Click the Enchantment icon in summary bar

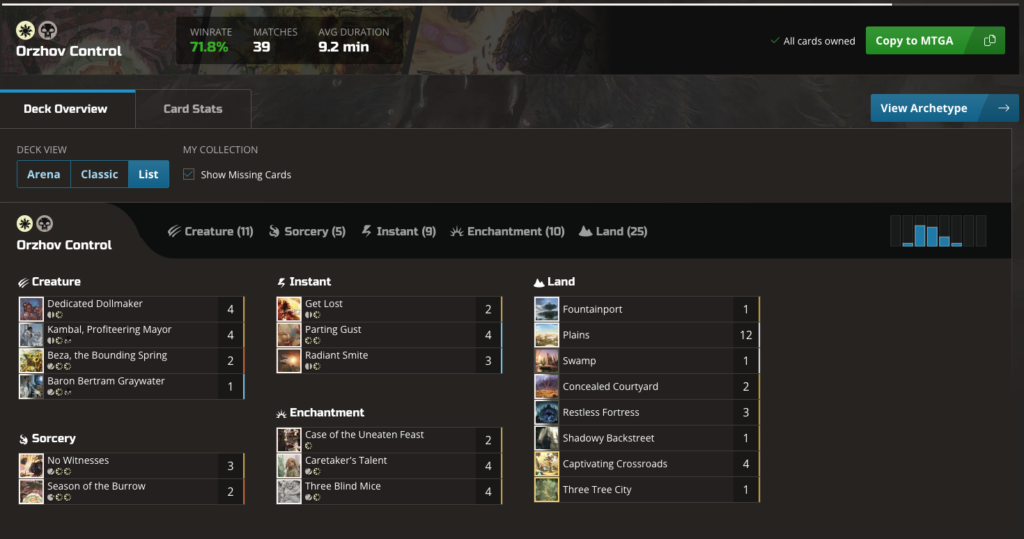[x=456, y=231]
